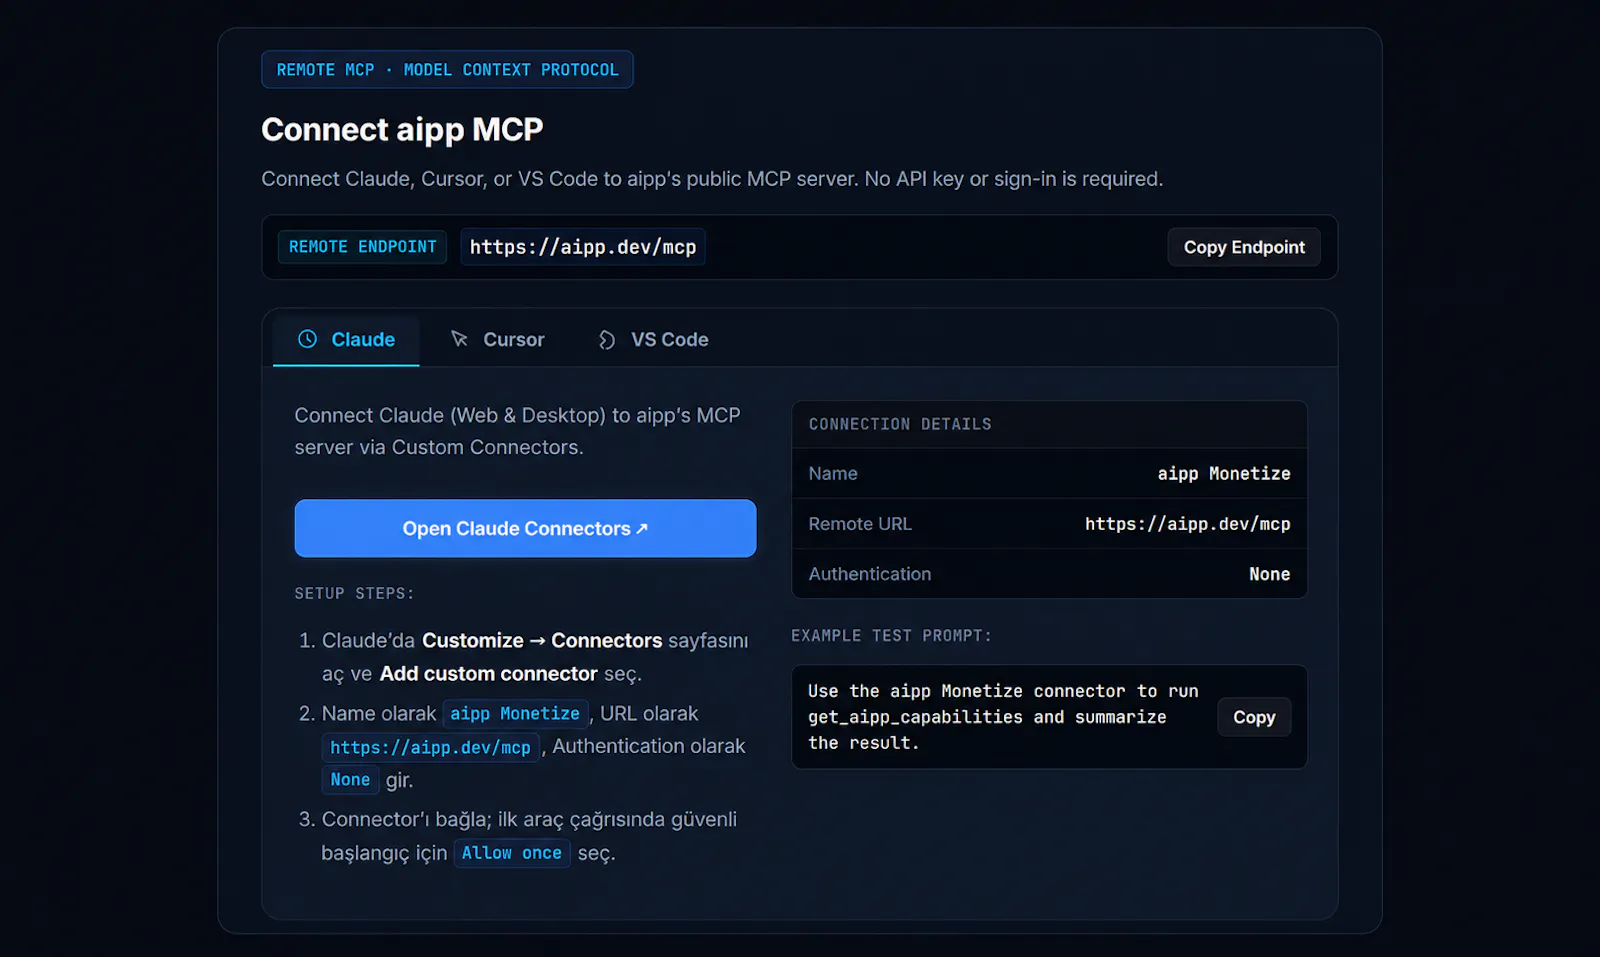1600x957 pixels.
Task: Click the aipp Monetize code chip in step 2
Action: [515, 713]
